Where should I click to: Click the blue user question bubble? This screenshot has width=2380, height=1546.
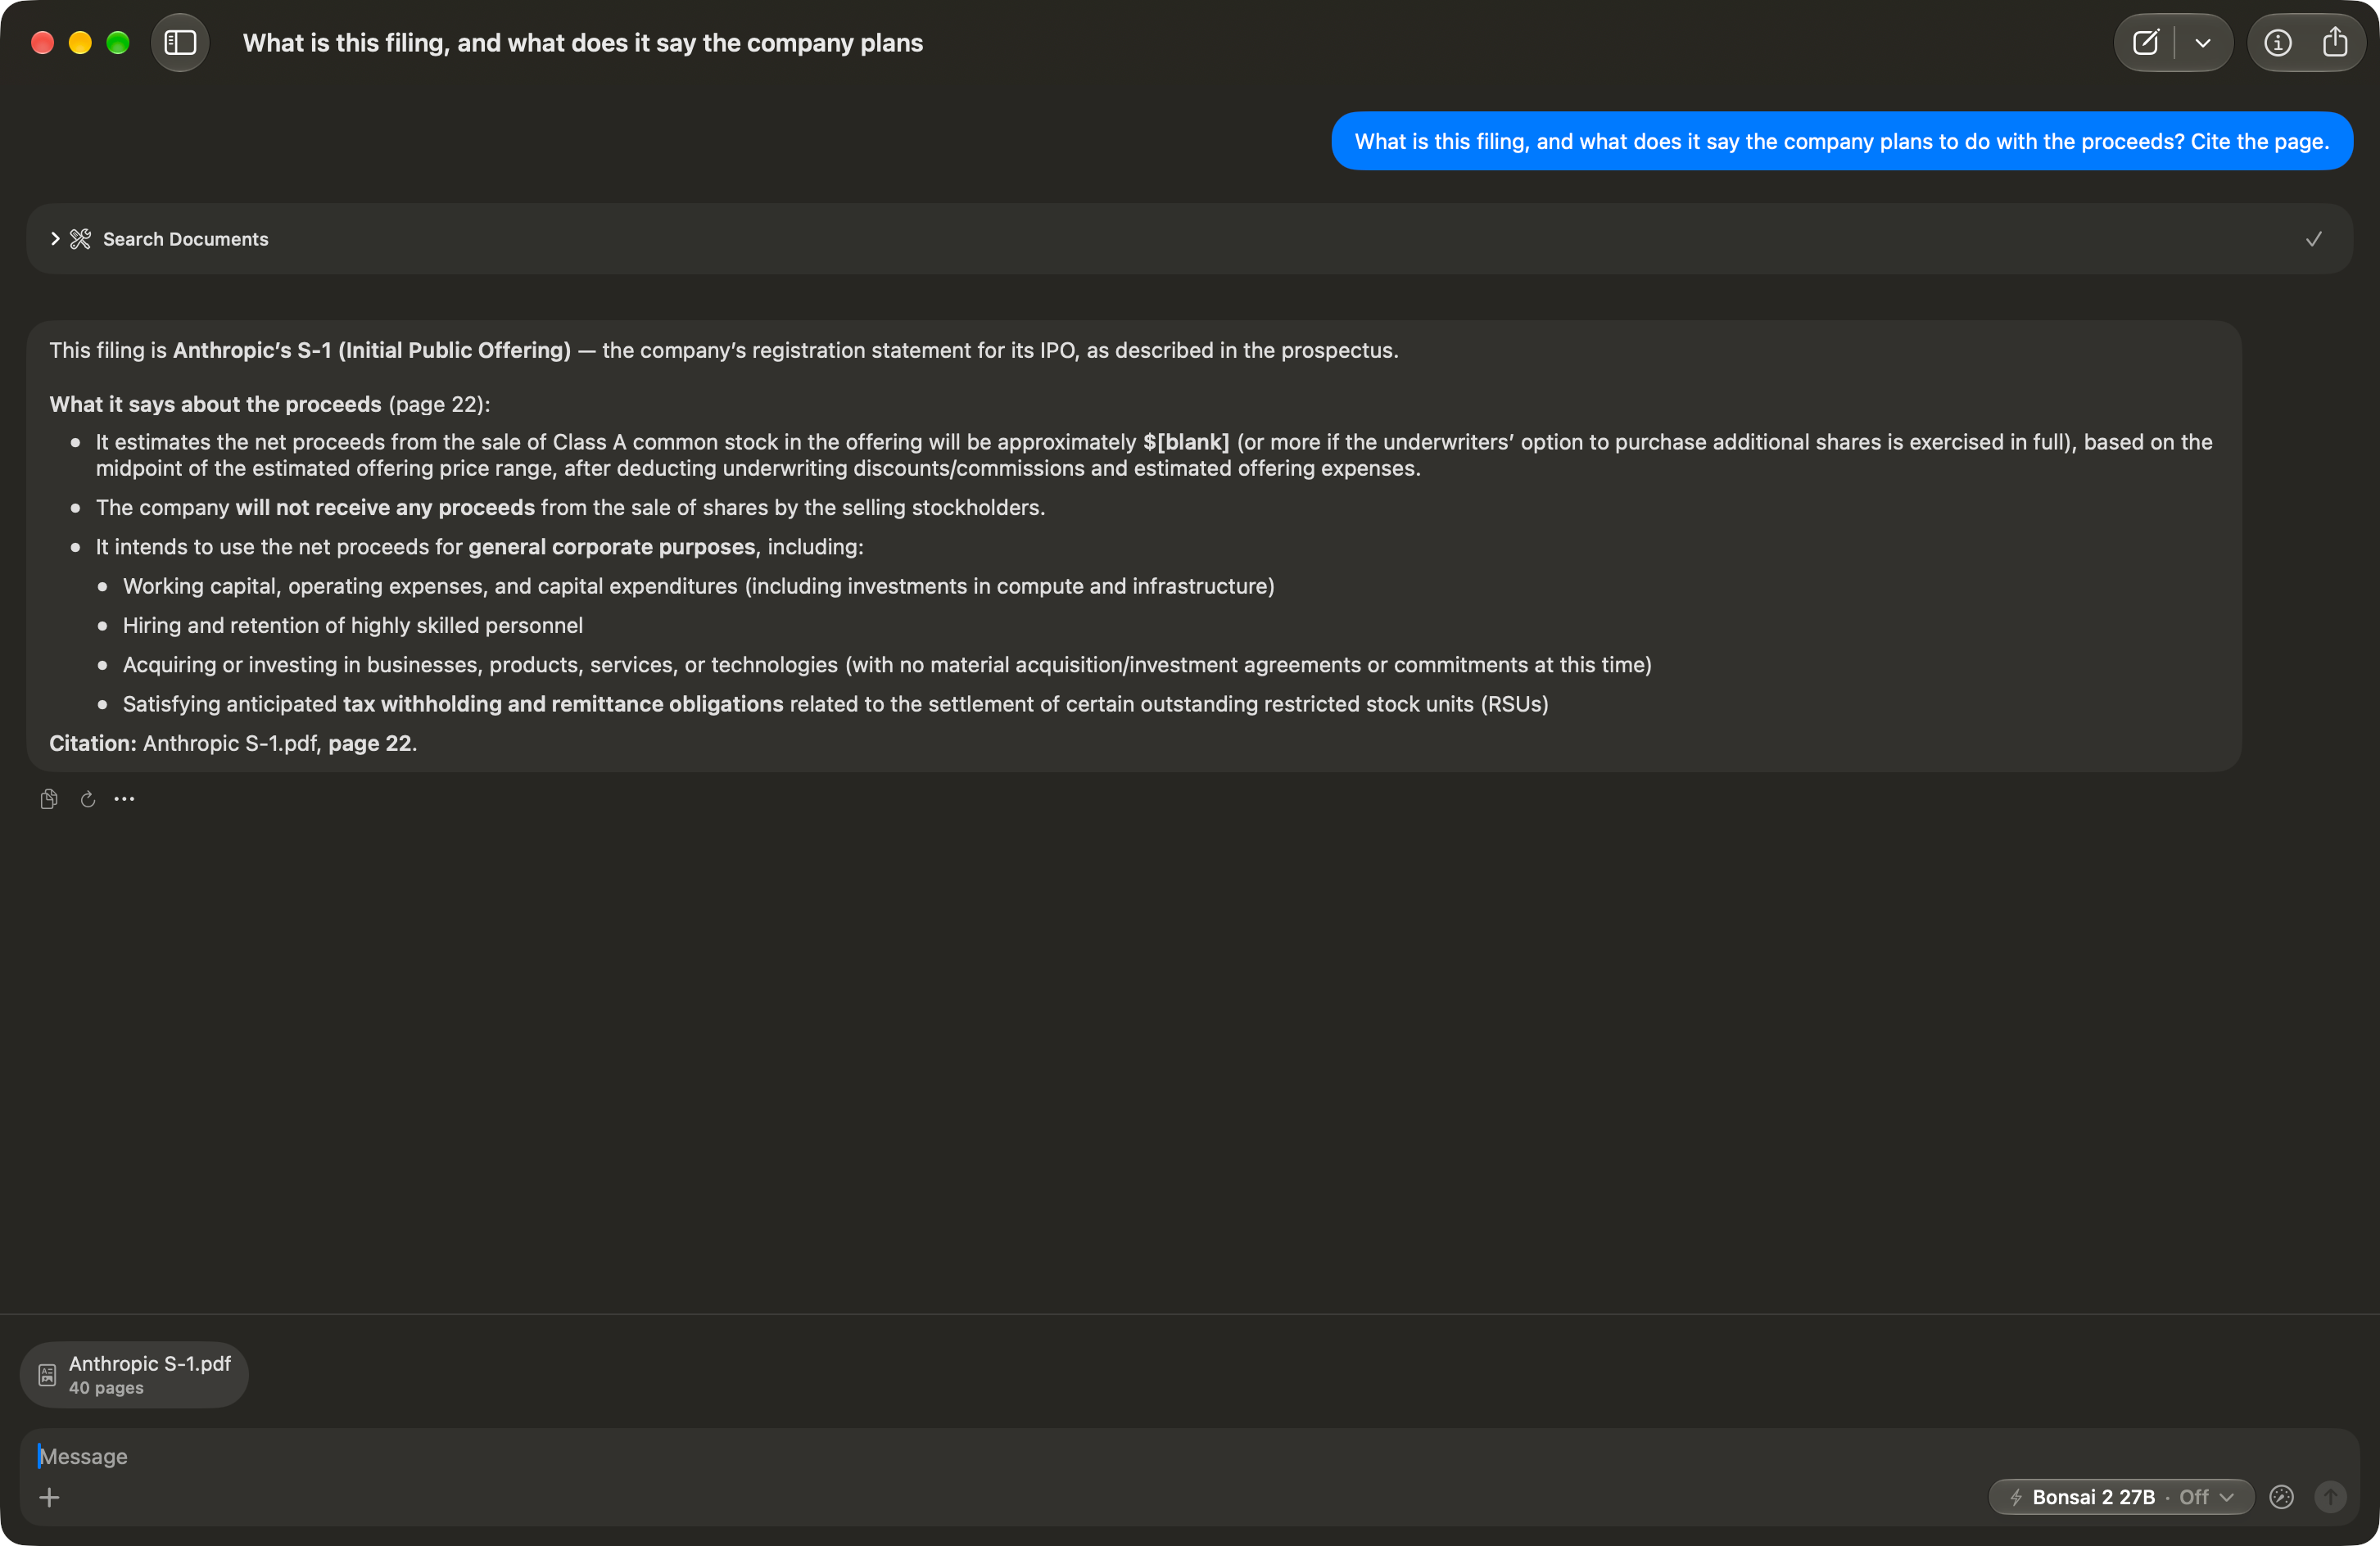pos(1842,141)
